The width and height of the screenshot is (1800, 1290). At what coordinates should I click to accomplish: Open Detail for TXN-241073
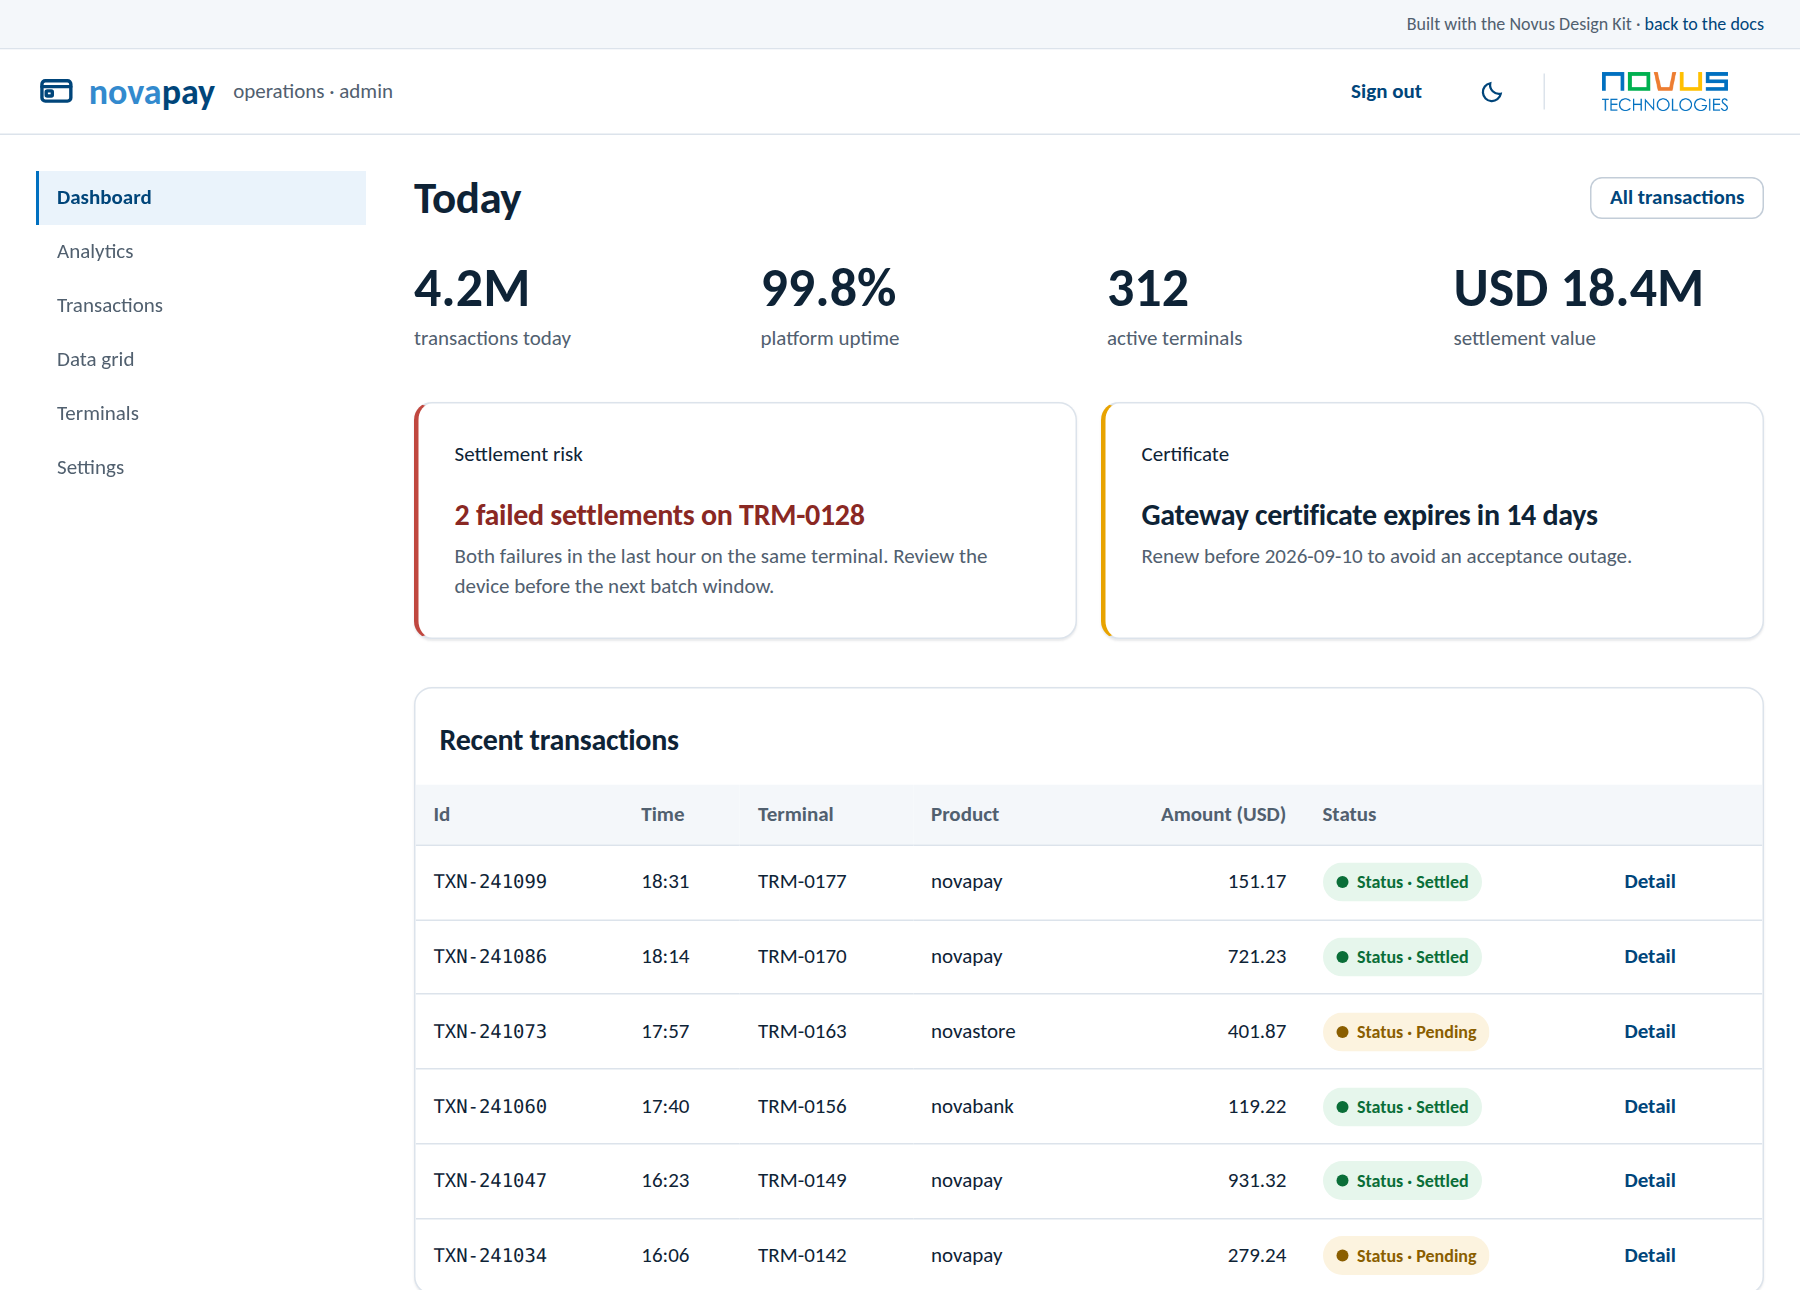tap(1649, 1032)
